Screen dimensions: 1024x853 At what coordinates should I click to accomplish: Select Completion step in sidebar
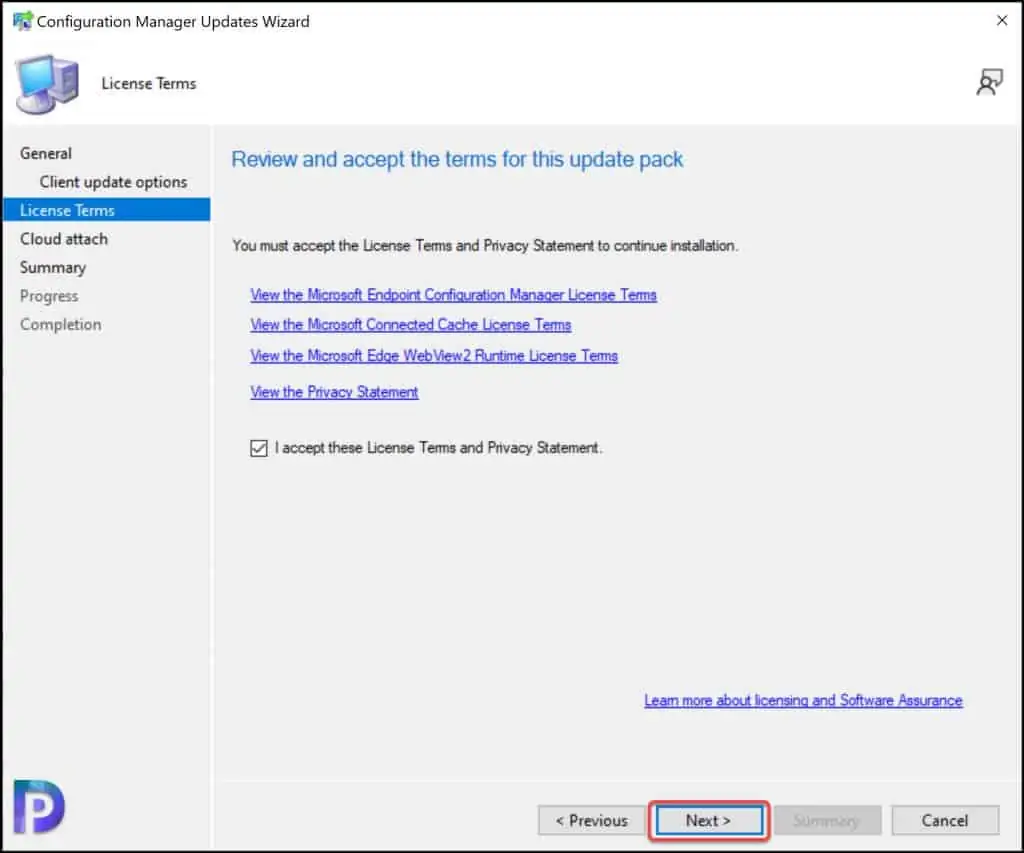(60, 325)
